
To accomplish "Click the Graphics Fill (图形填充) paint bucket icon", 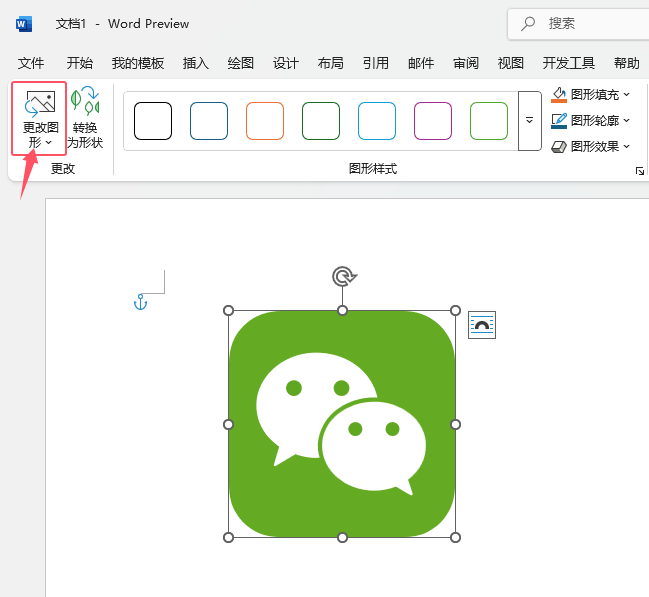I will coord(559,95).
